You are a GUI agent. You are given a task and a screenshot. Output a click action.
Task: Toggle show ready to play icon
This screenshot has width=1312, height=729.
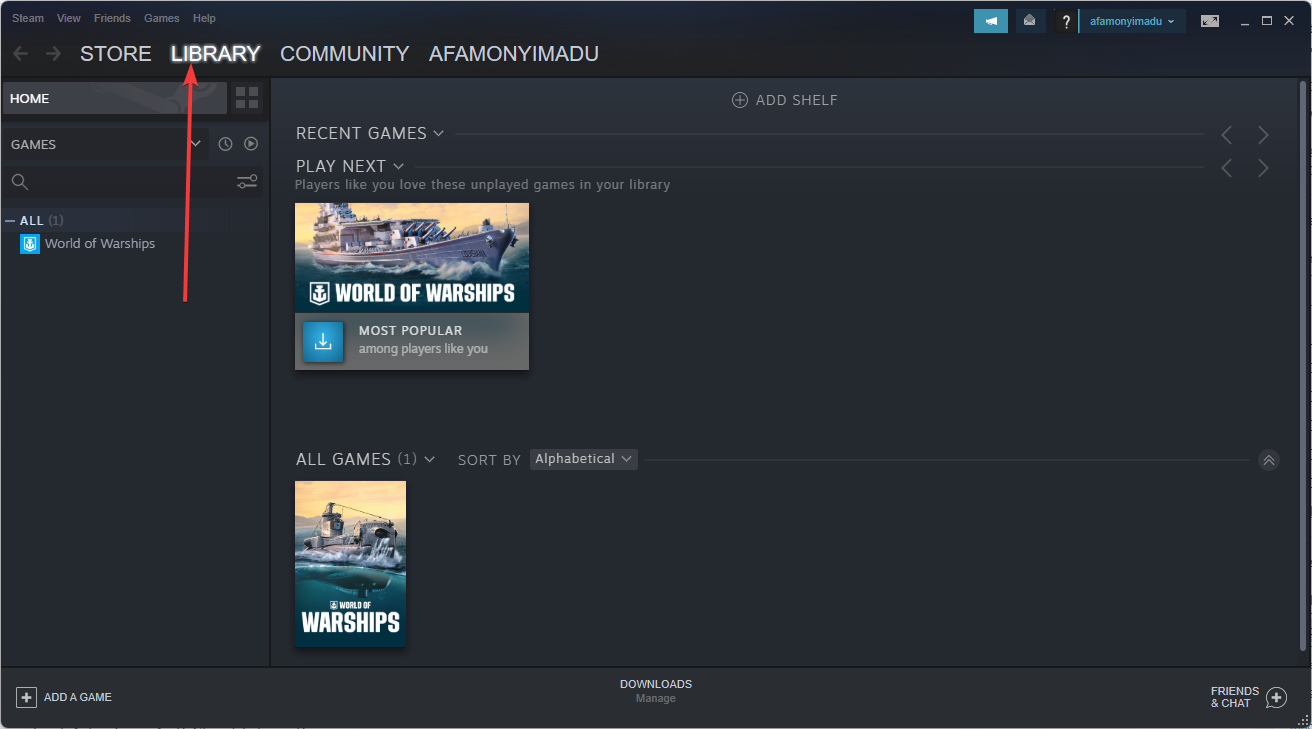[x=251, y=144]
